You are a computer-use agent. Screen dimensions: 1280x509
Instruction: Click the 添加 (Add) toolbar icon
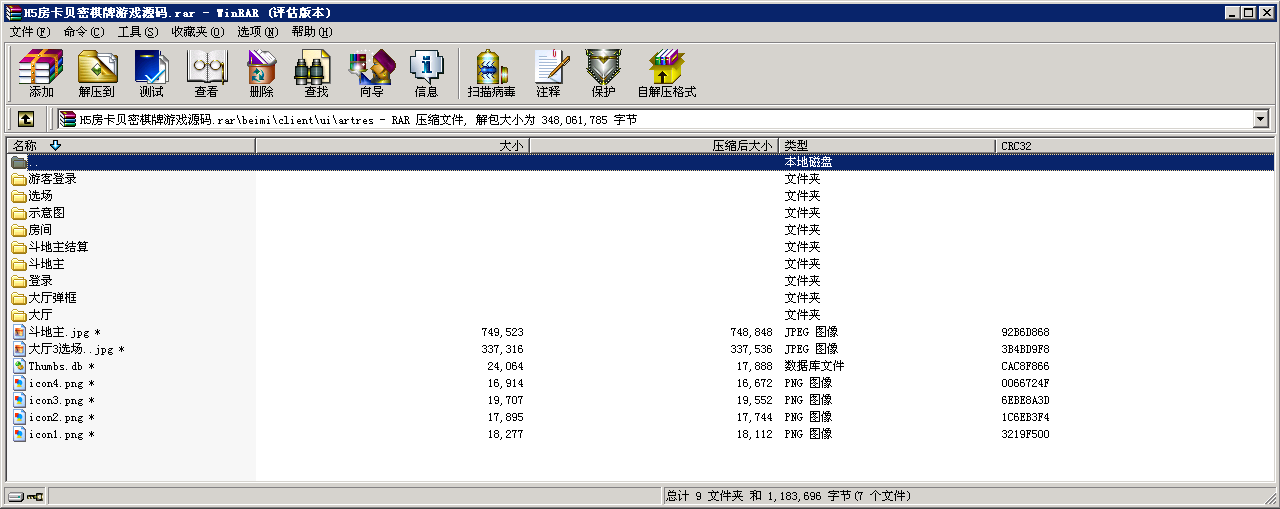tap(41, 74)
